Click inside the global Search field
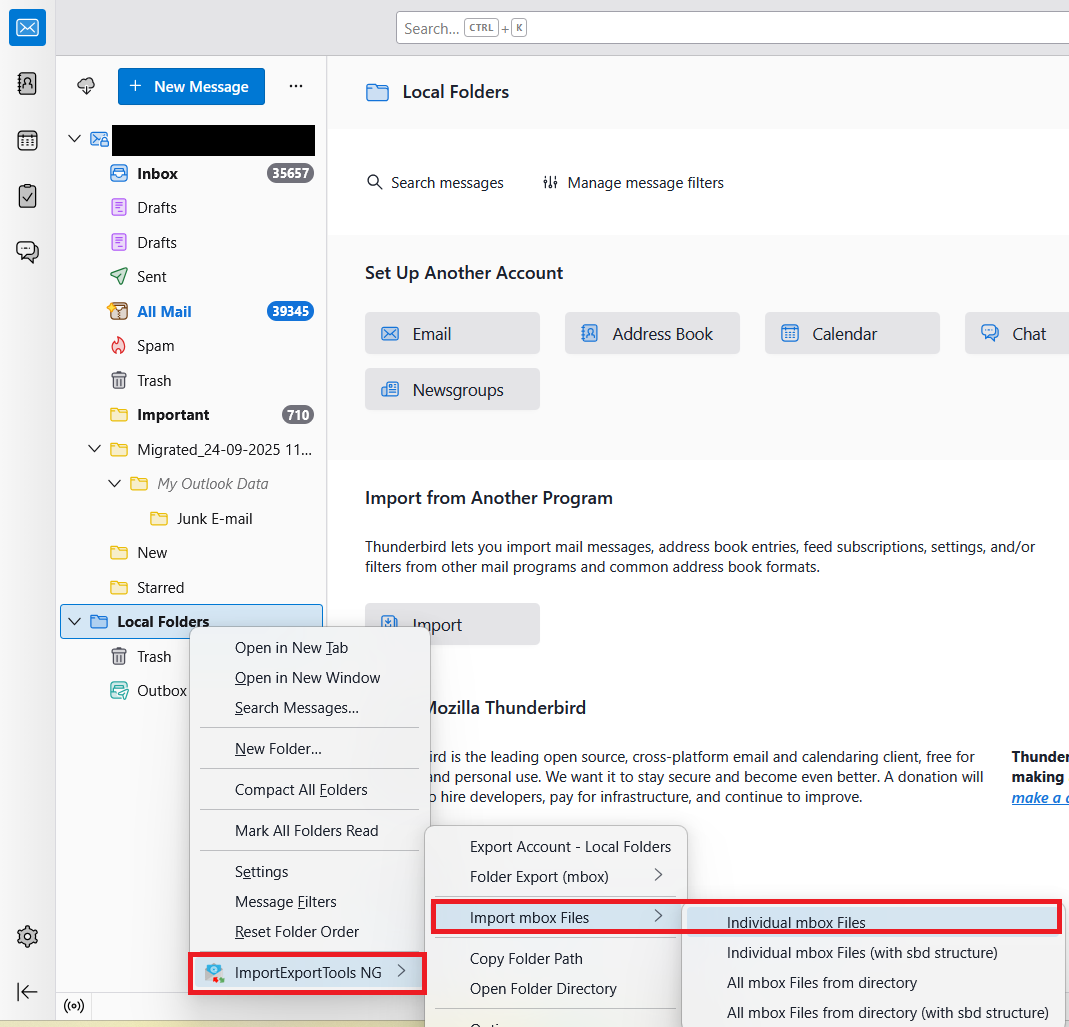This screenshot has width=1069, height=1027. click(x=733, y=29)
